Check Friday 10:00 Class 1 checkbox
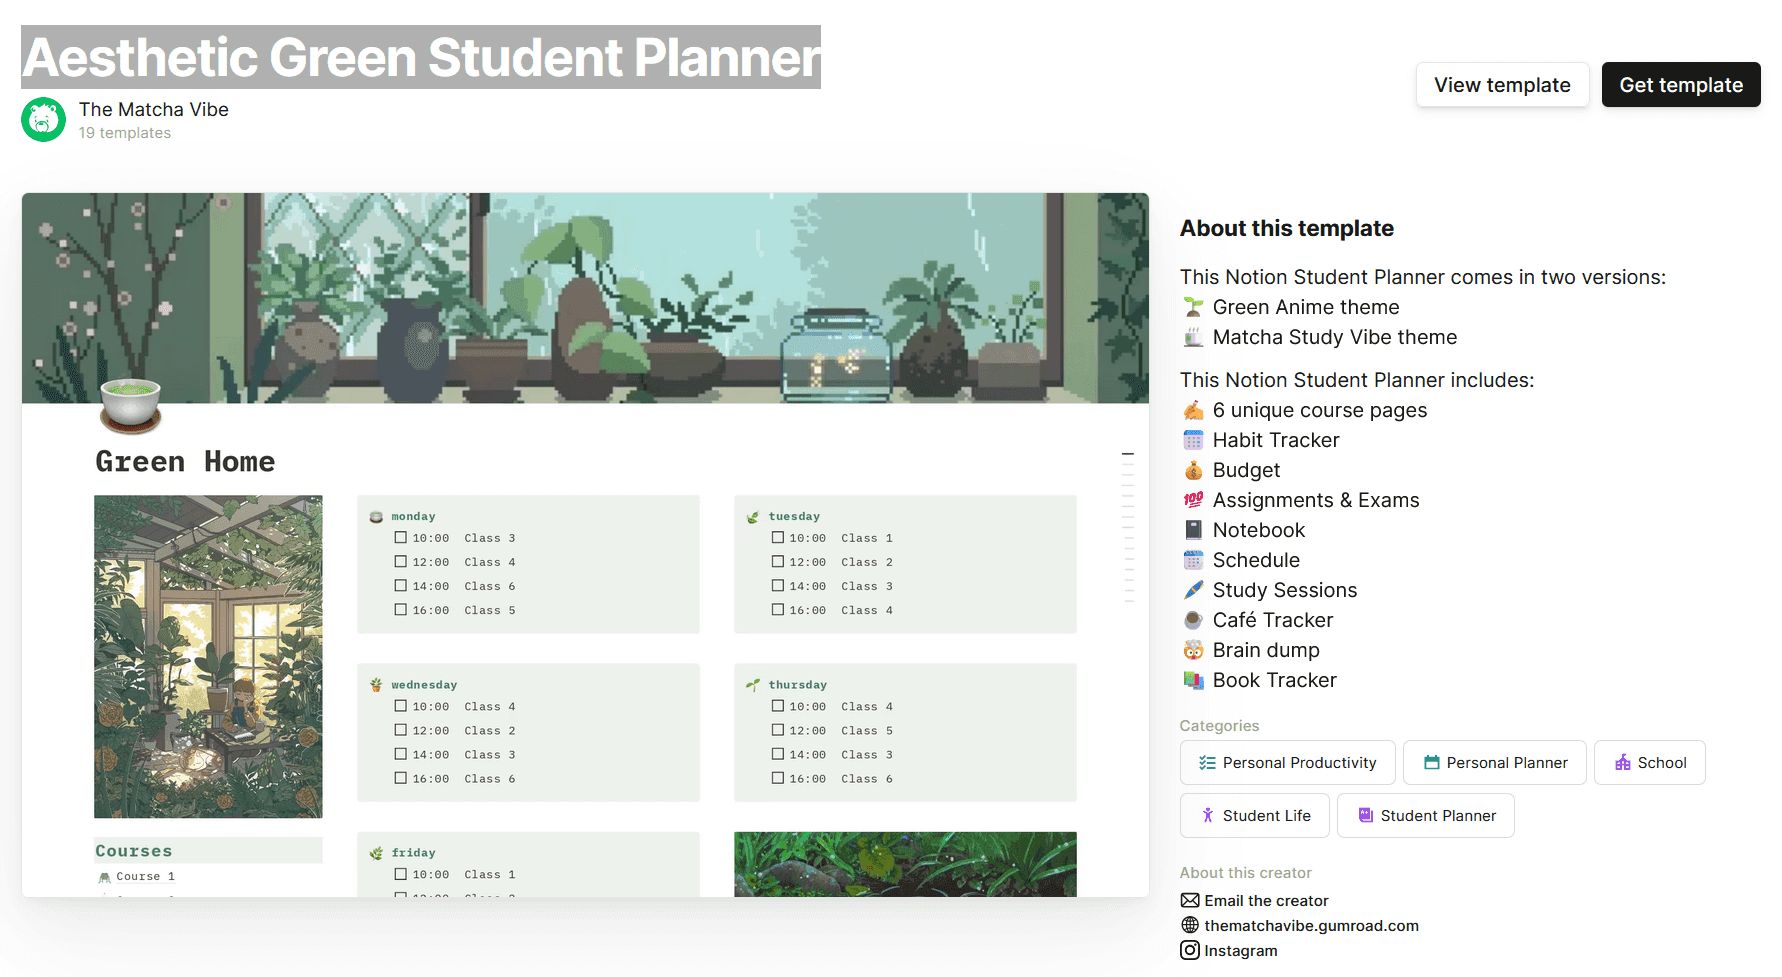This screenshot has width=1782, height=977. [401, 875]
